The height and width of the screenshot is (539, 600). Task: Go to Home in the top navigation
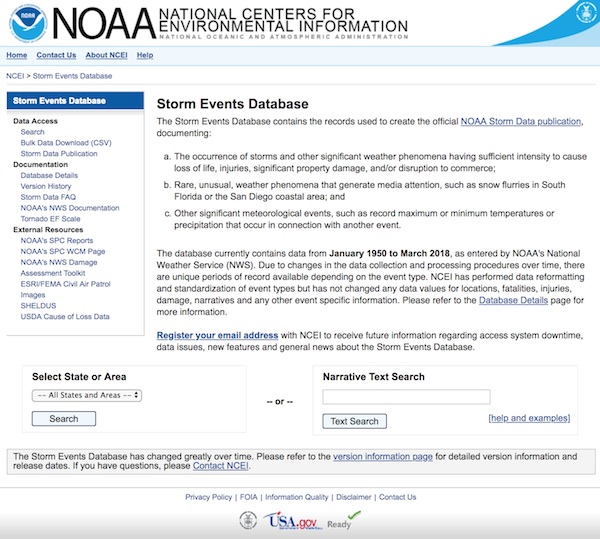tap(16, 55)
